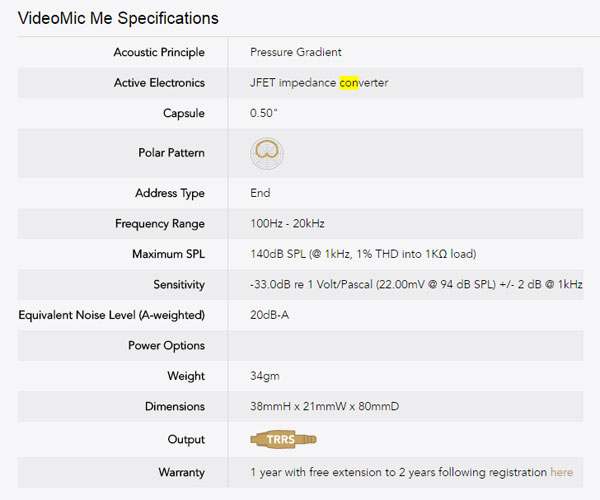Click the Pressure Gradient value
The image size is (600, 500).
click(296, 52)
